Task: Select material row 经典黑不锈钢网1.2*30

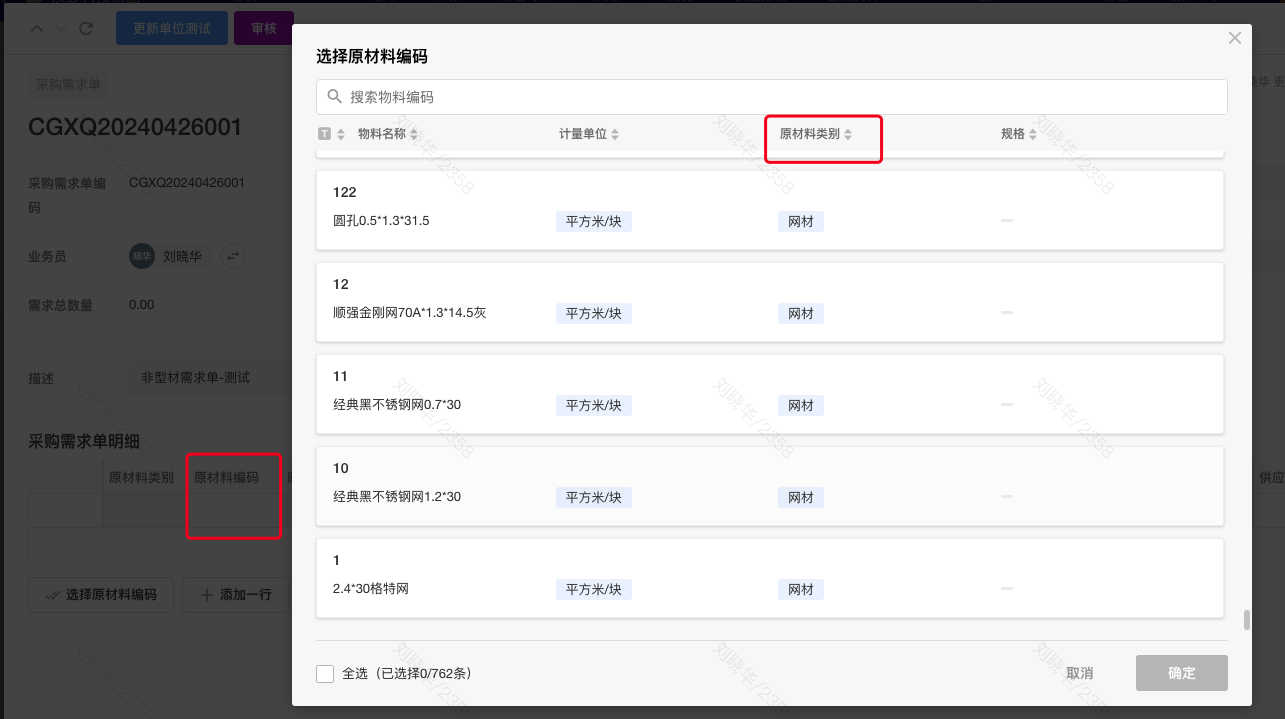Action: coord(770,486)
